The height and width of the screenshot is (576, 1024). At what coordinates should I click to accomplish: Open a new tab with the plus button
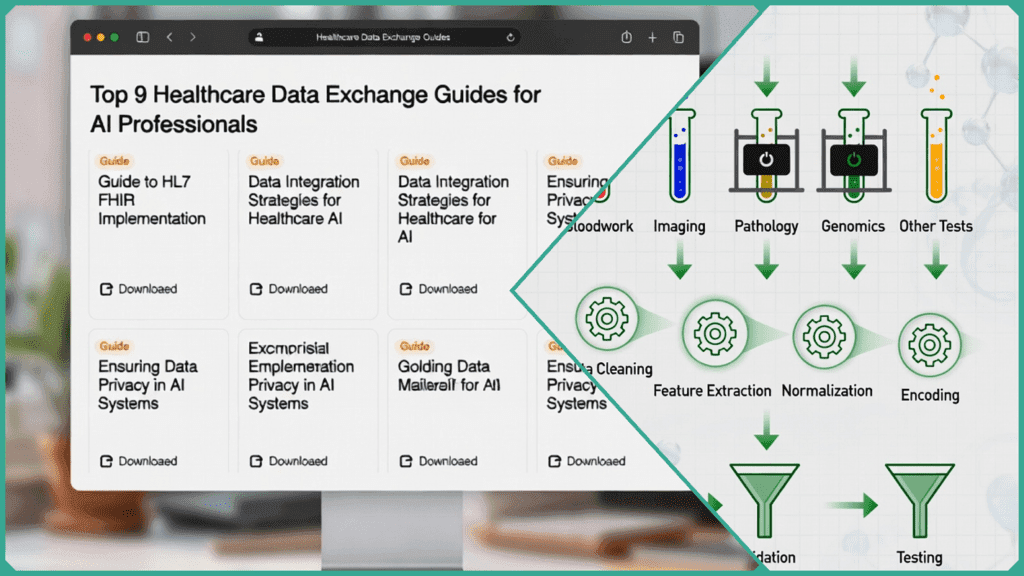coord(652,37)
